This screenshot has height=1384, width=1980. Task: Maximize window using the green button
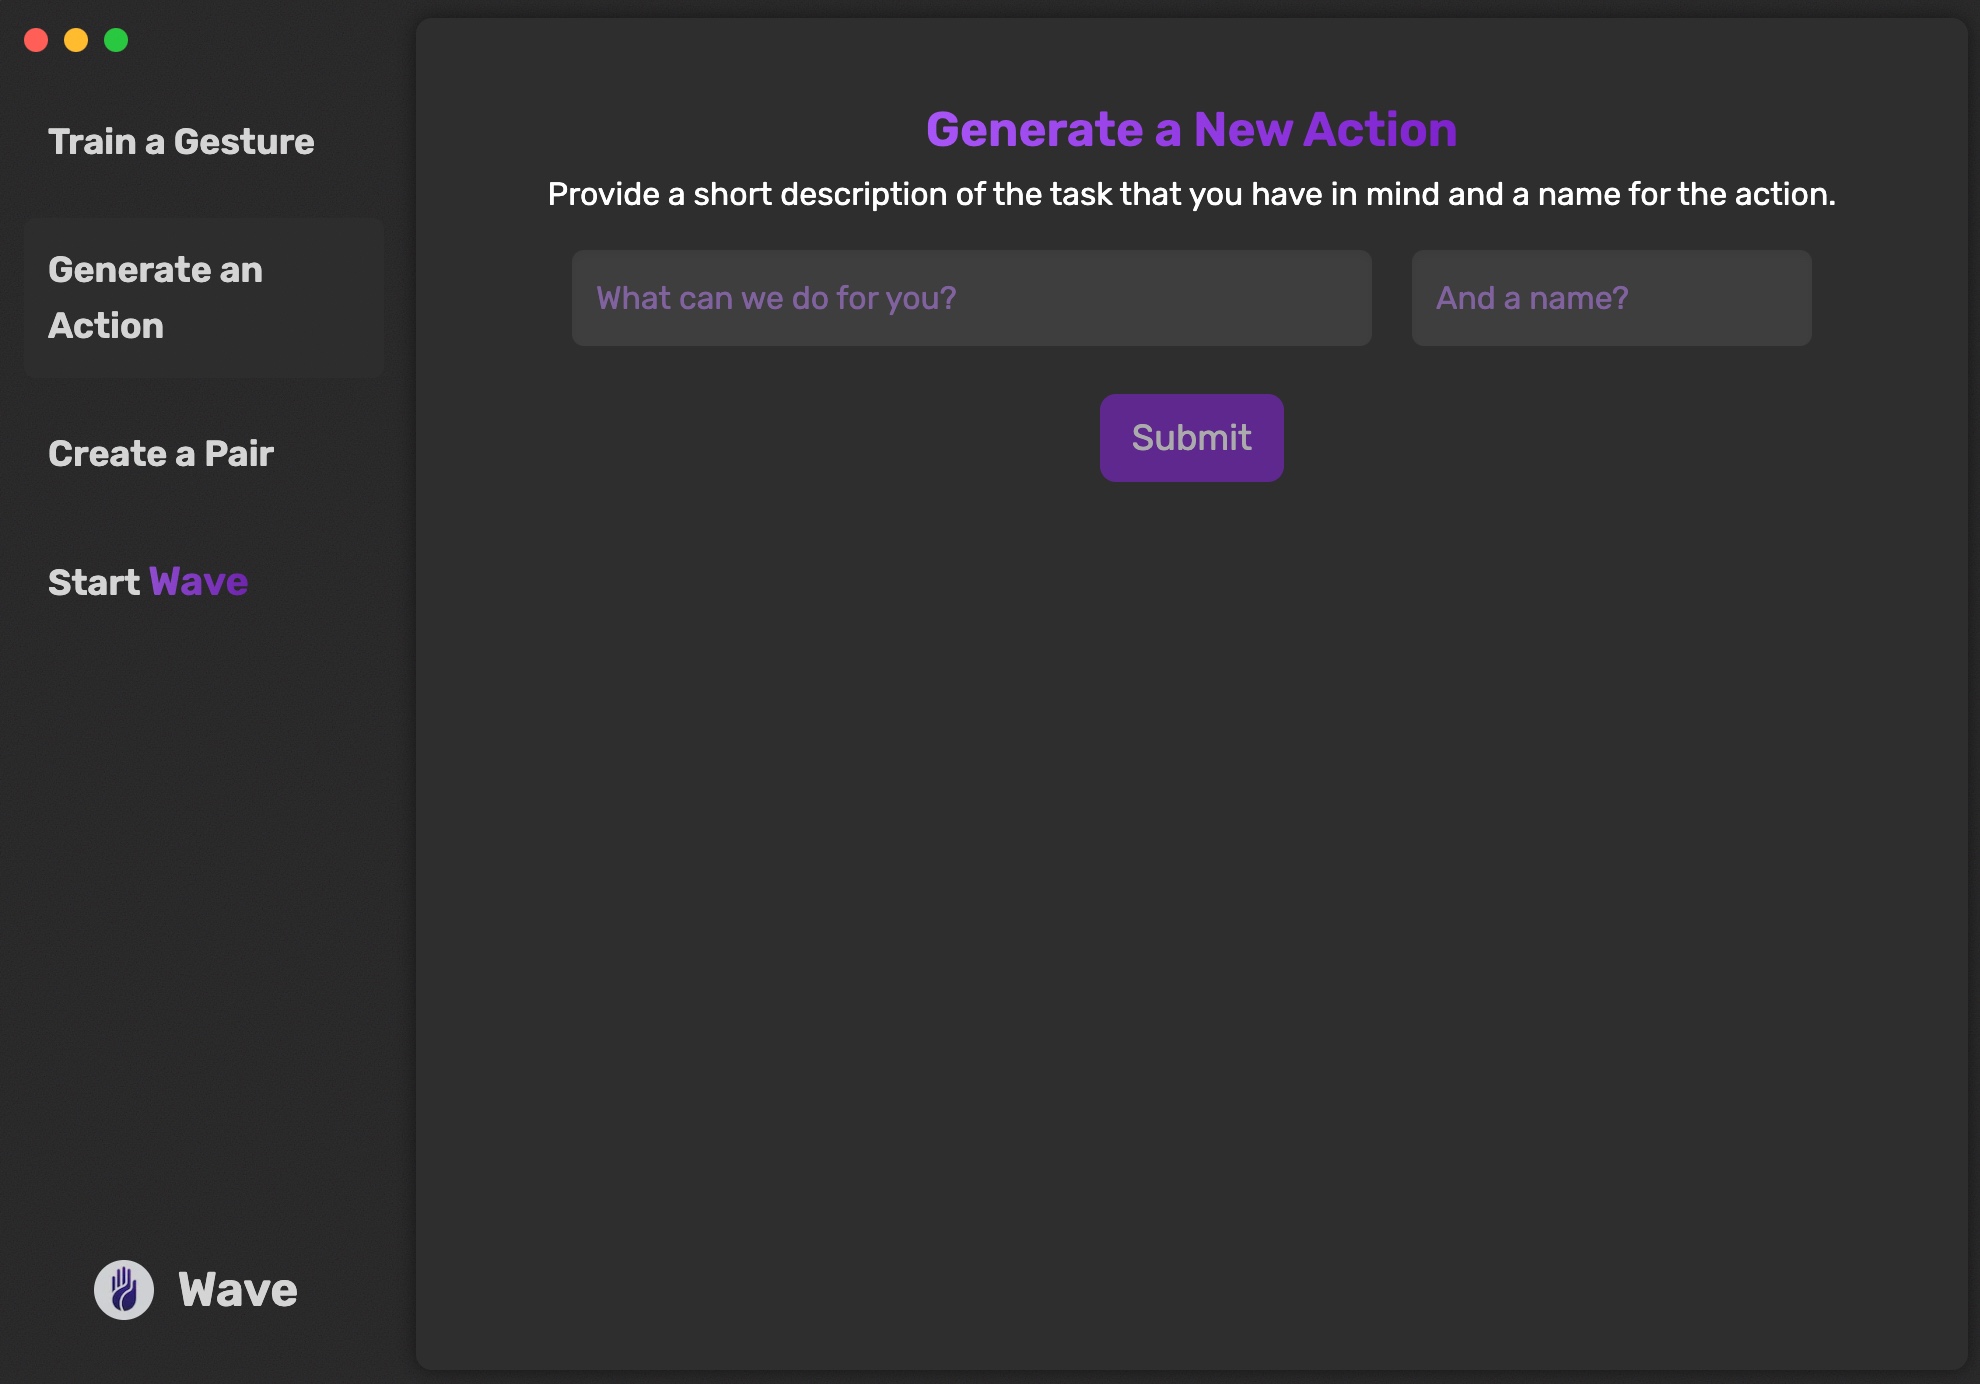(x=116, y=40)
